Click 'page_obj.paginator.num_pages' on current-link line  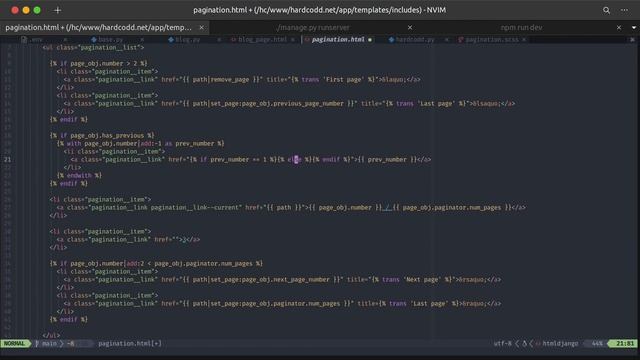click(452, 208)
